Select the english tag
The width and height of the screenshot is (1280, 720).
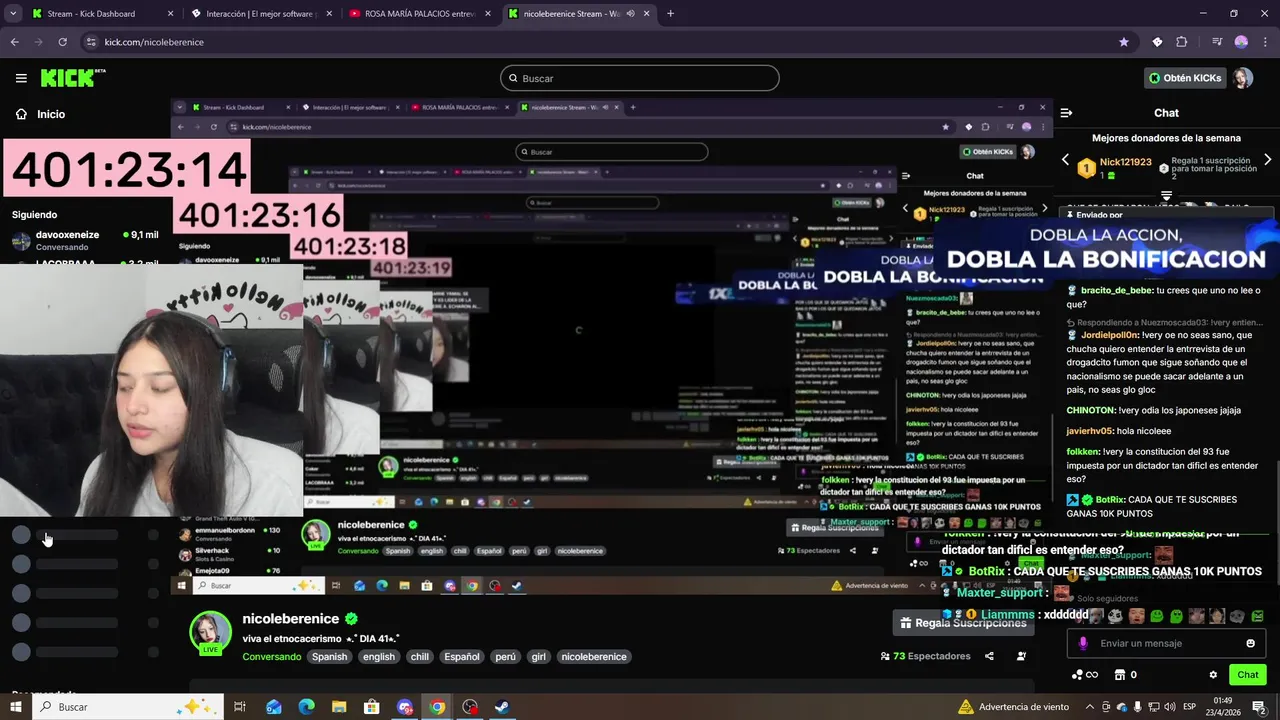[379, 657]
